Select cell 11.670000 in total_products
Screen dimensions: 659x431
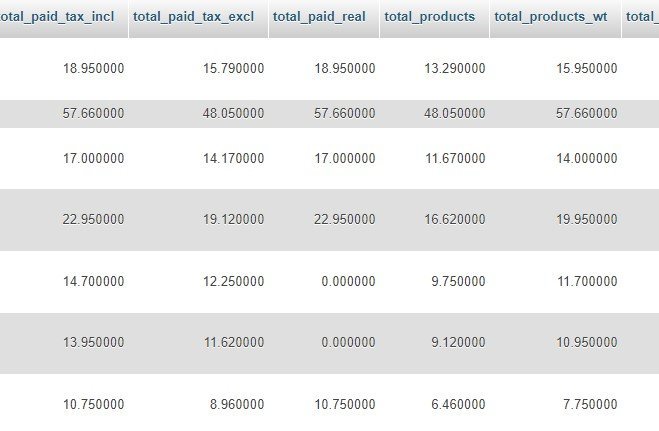click(455, 158)
